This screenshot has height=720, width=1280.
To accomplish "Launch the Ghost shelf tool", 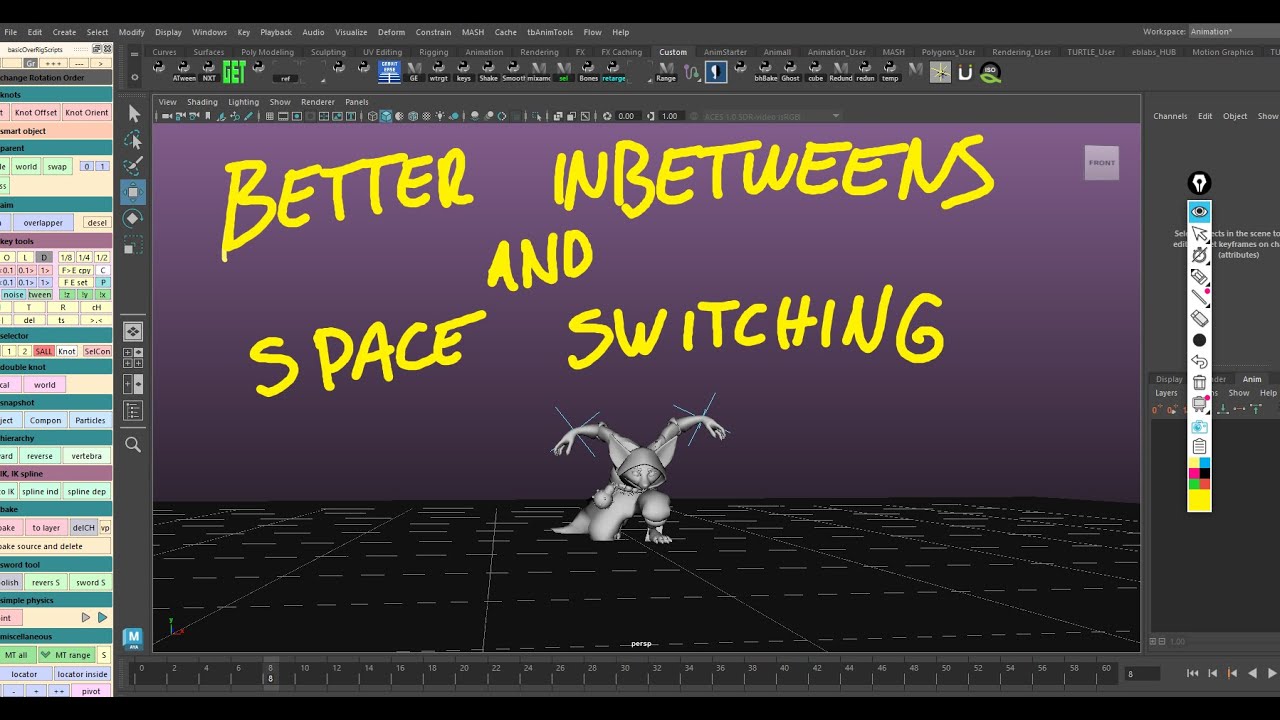I will click(x=790, y=71).
